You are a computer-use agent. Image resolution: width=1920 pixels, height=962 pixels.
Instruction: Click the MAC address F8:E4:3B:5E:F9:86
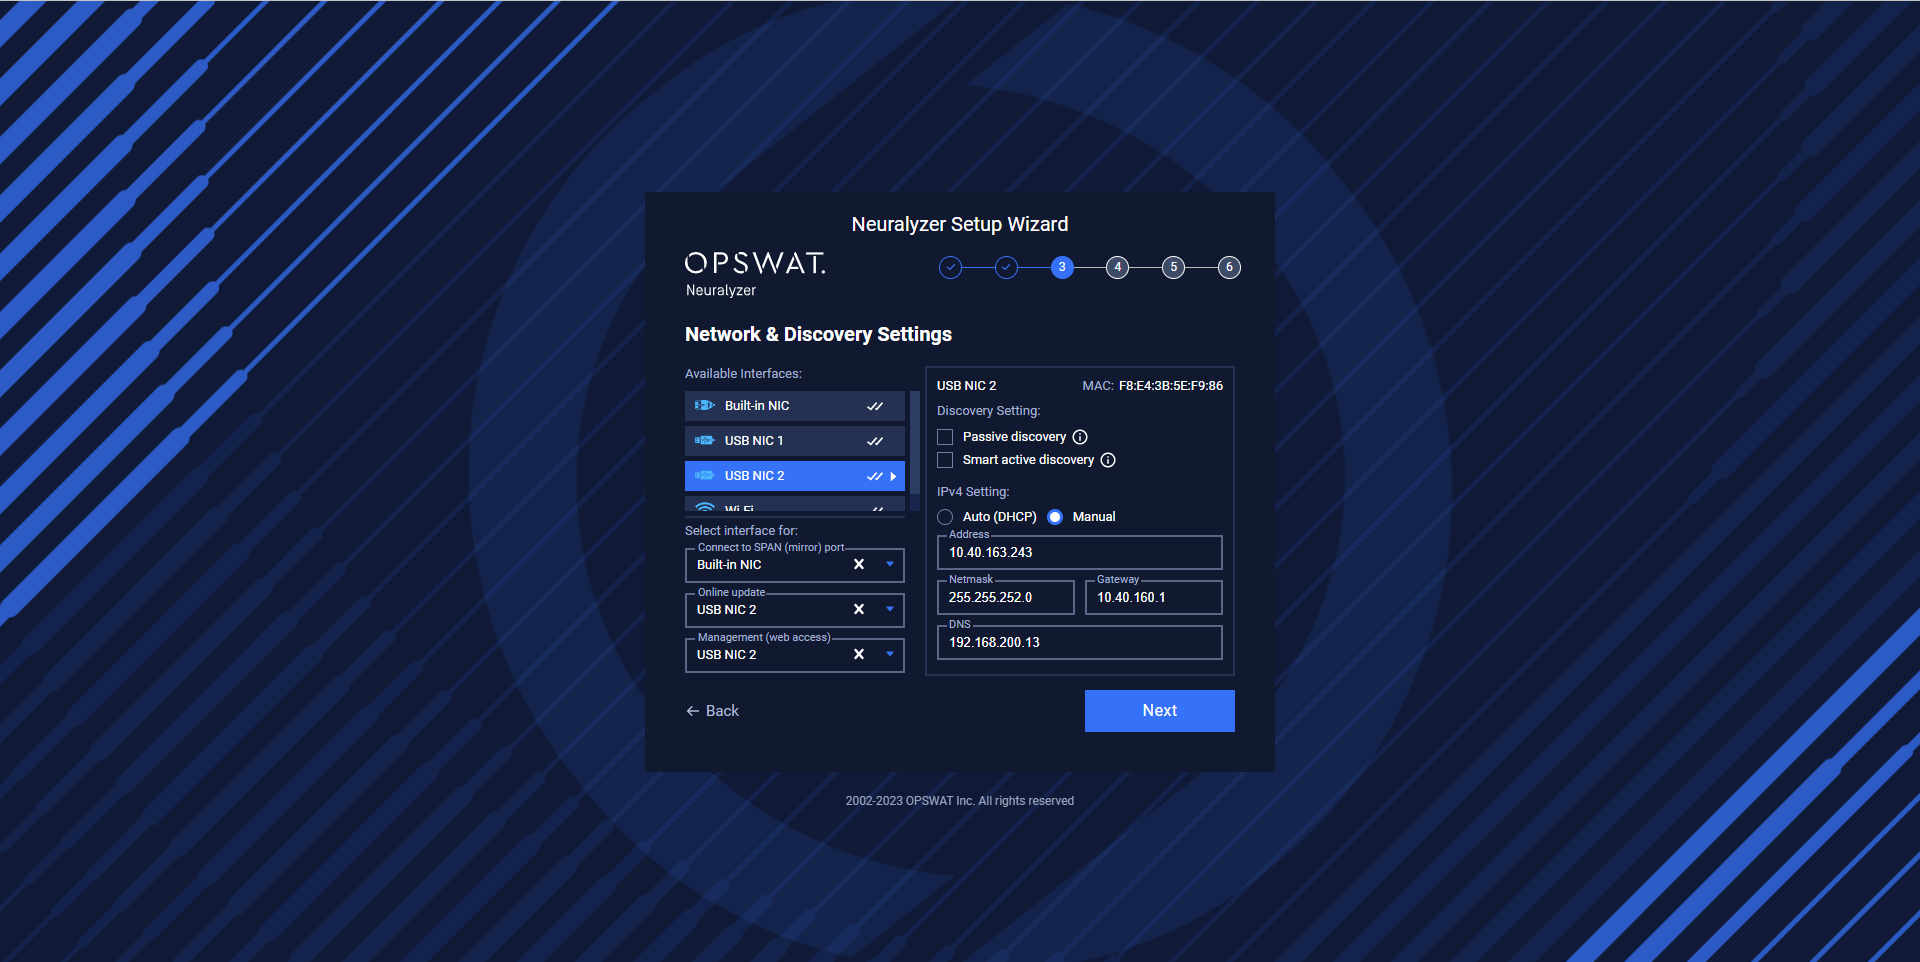[x=1171, y=386]
